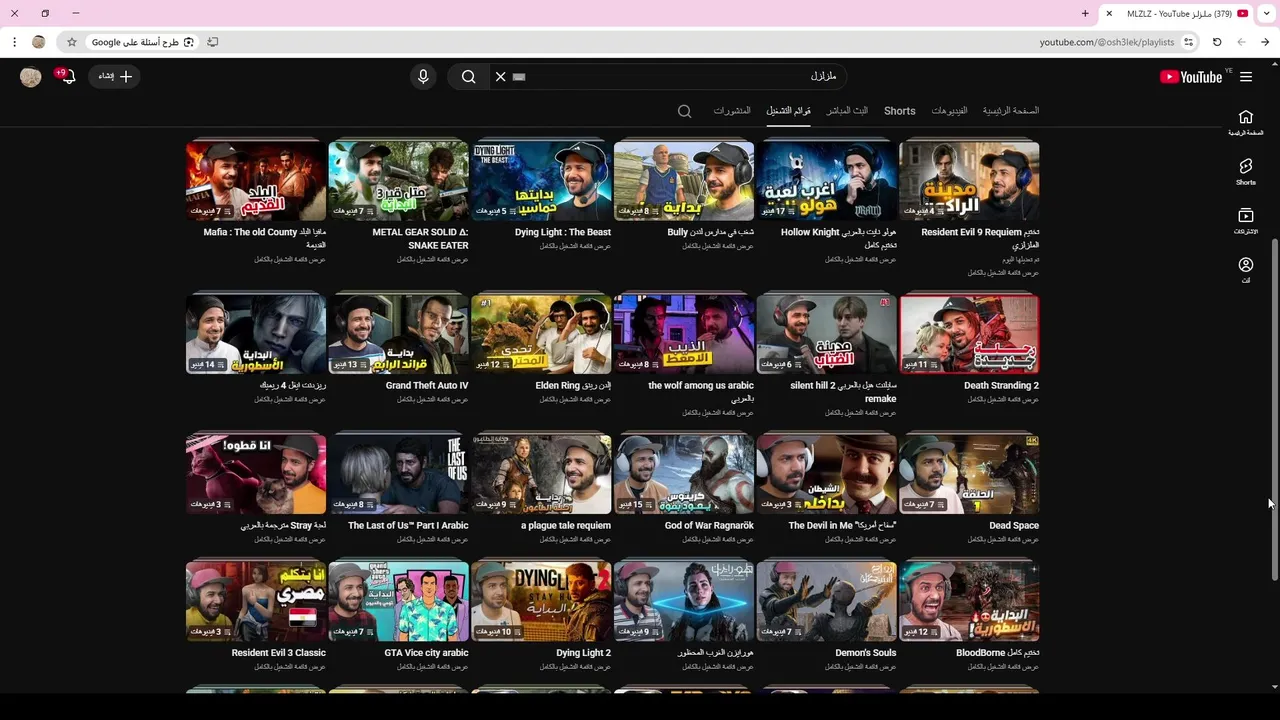The width and height of the screenshot is (1280, 720).
Task: Open the silent hill 2 remake thumbnail
Action: coord(826,334)
